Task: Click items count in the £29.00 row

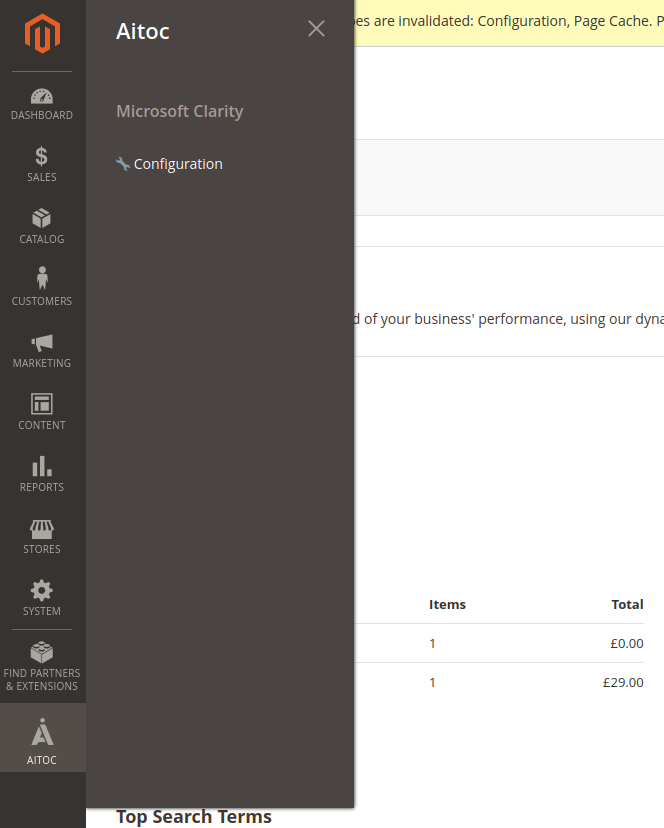Action: (432, 682)
